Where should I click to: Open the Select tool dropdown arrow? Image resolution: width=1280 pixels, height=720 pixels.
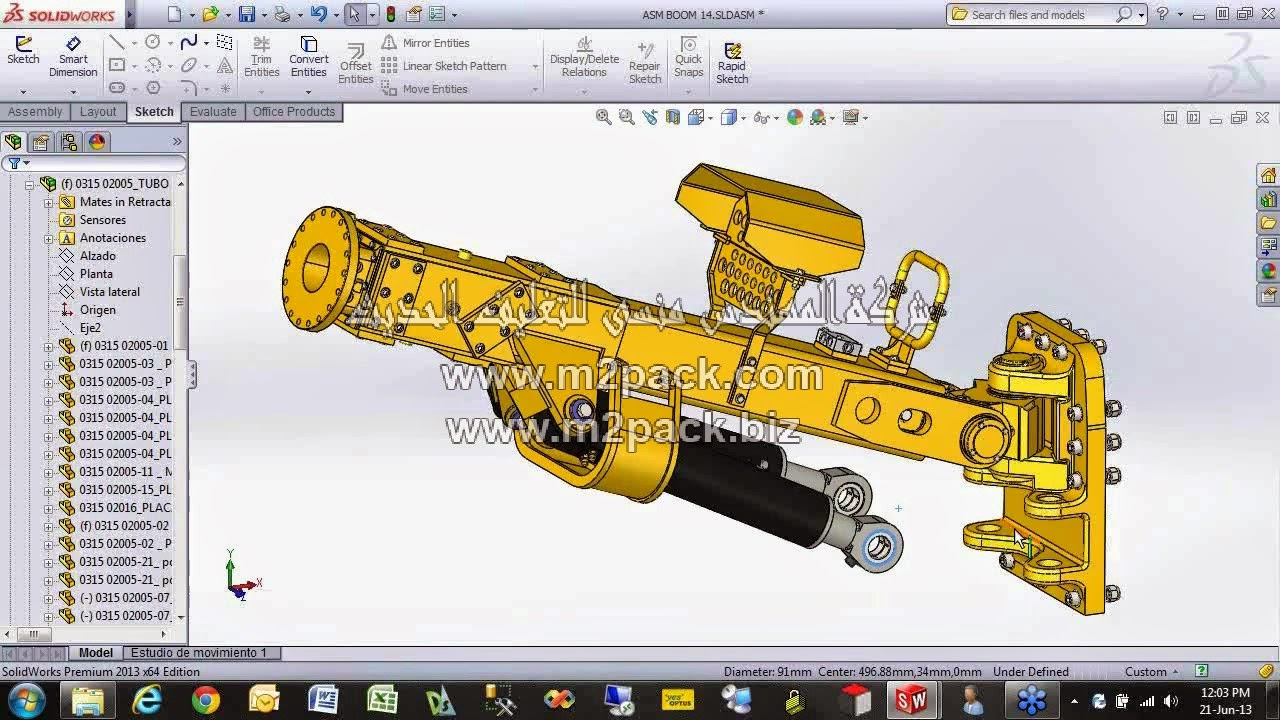[x=372, y=15]
